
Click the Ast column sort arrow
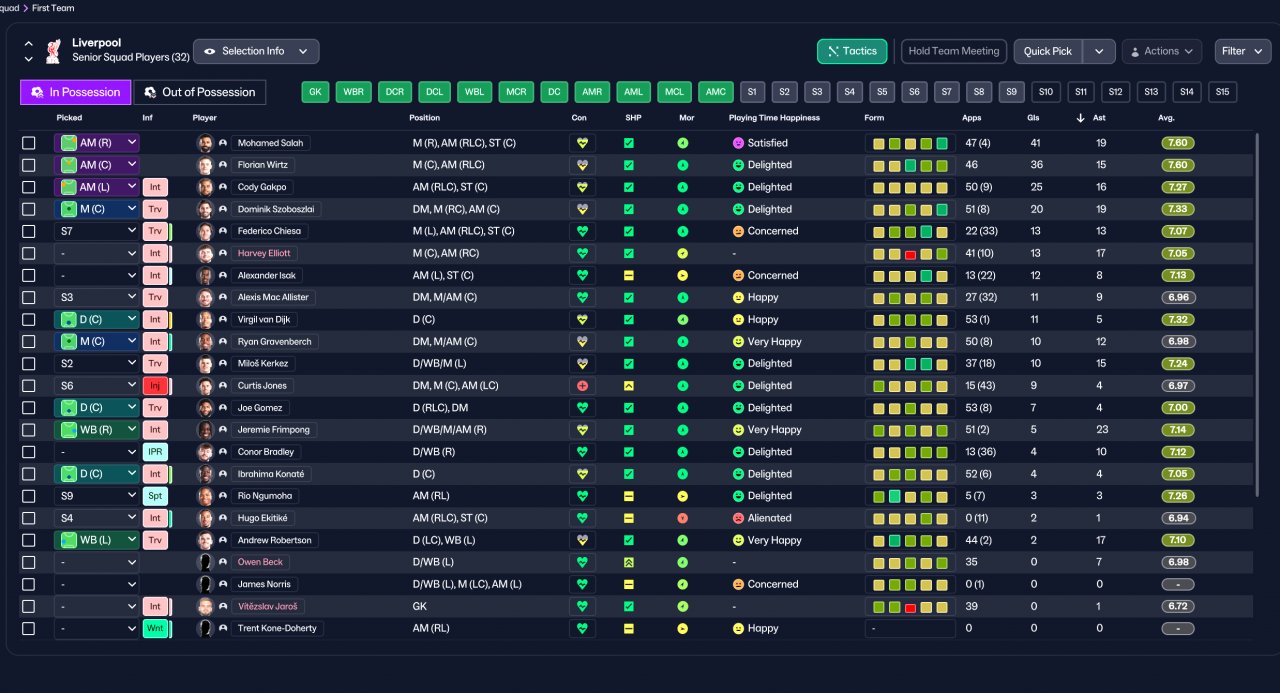(x=1079, y=118)
